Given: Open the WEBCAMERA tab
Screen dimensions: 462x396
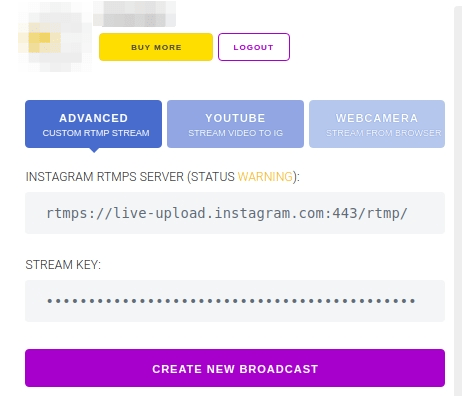Looking at the screenshot, I should pyautogui.click(x=377, y=124).
